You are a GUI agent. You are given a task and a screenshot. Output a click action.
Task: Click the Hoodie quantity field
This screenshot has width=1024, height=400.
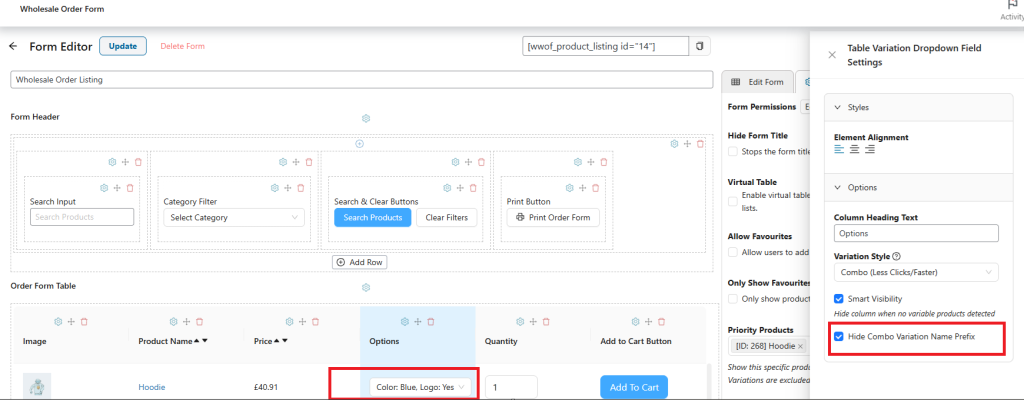(x=511, y=388)
